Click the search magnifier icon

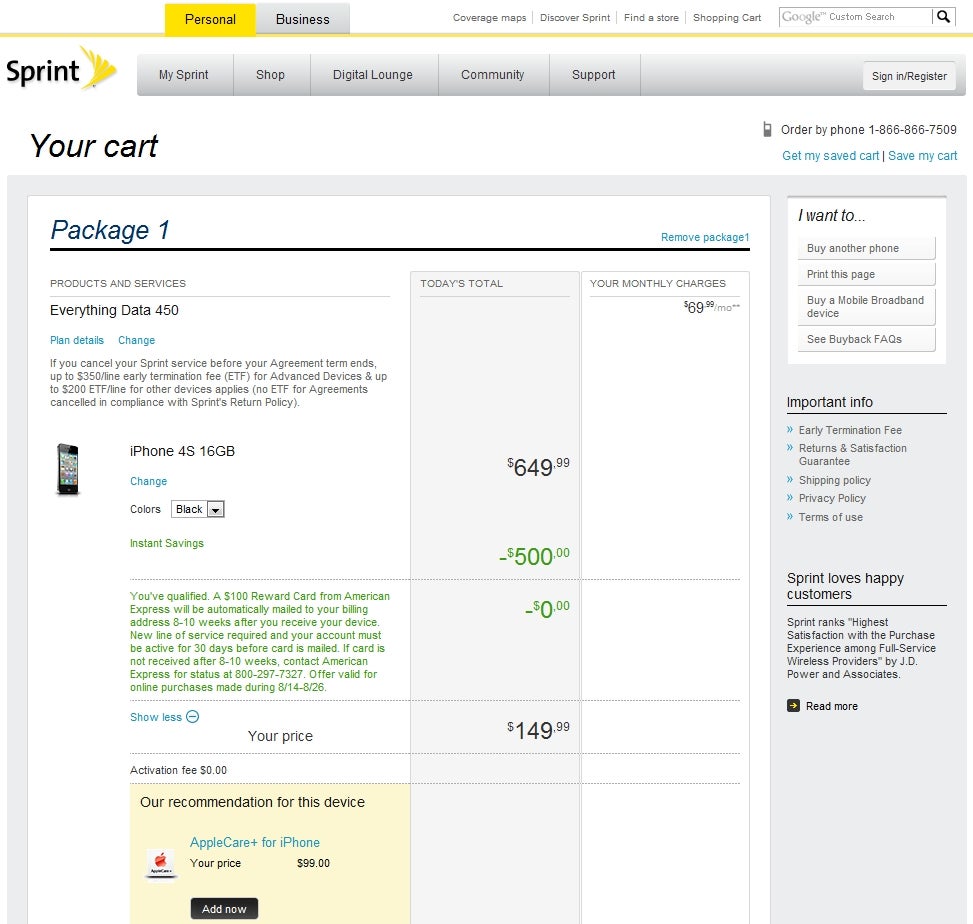[x=943, y=17]
